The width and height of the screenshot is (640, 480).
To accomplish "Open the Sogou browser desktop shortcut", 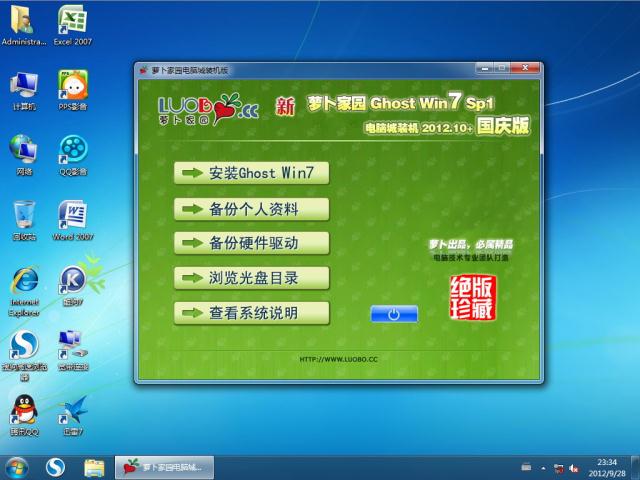I will tap(24, 355).
